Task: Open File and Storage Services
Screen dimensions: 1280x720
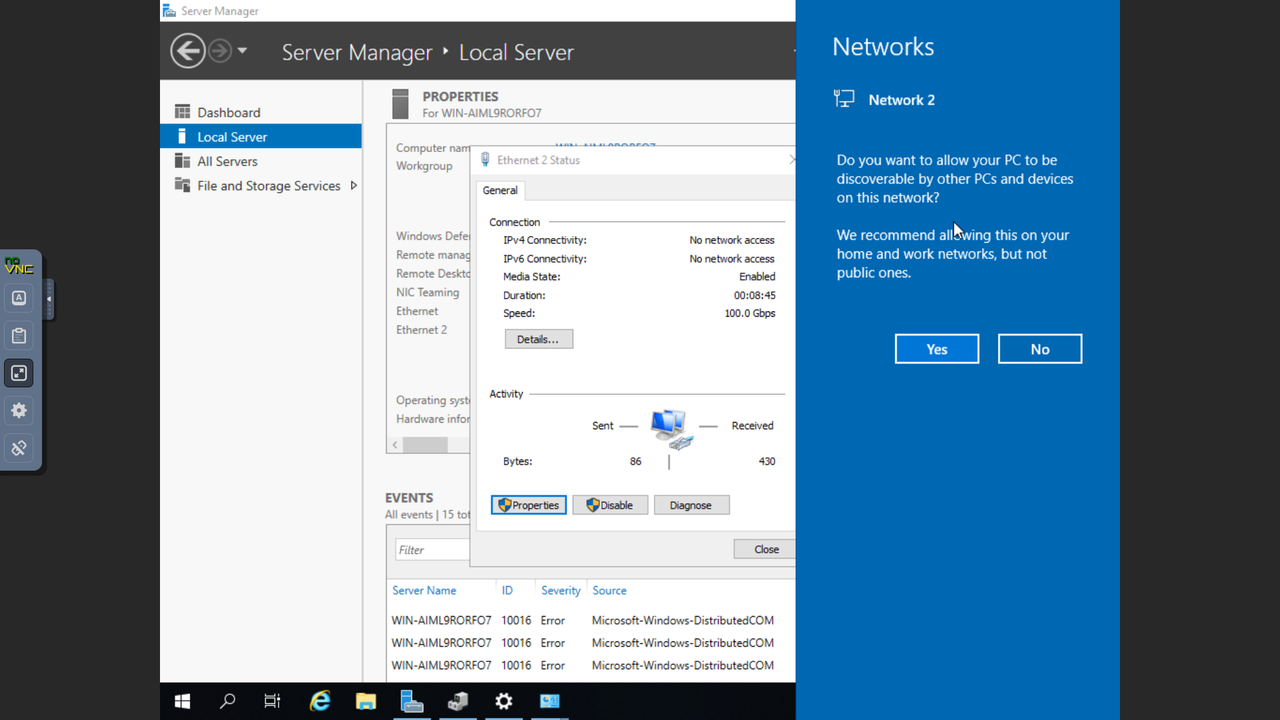Action: (268, 185)
